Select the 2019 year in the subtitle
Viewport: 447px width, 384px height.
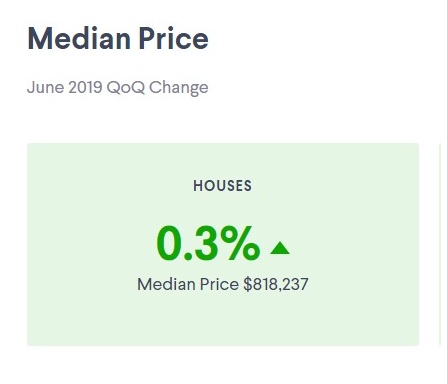[x=85, y=87]
